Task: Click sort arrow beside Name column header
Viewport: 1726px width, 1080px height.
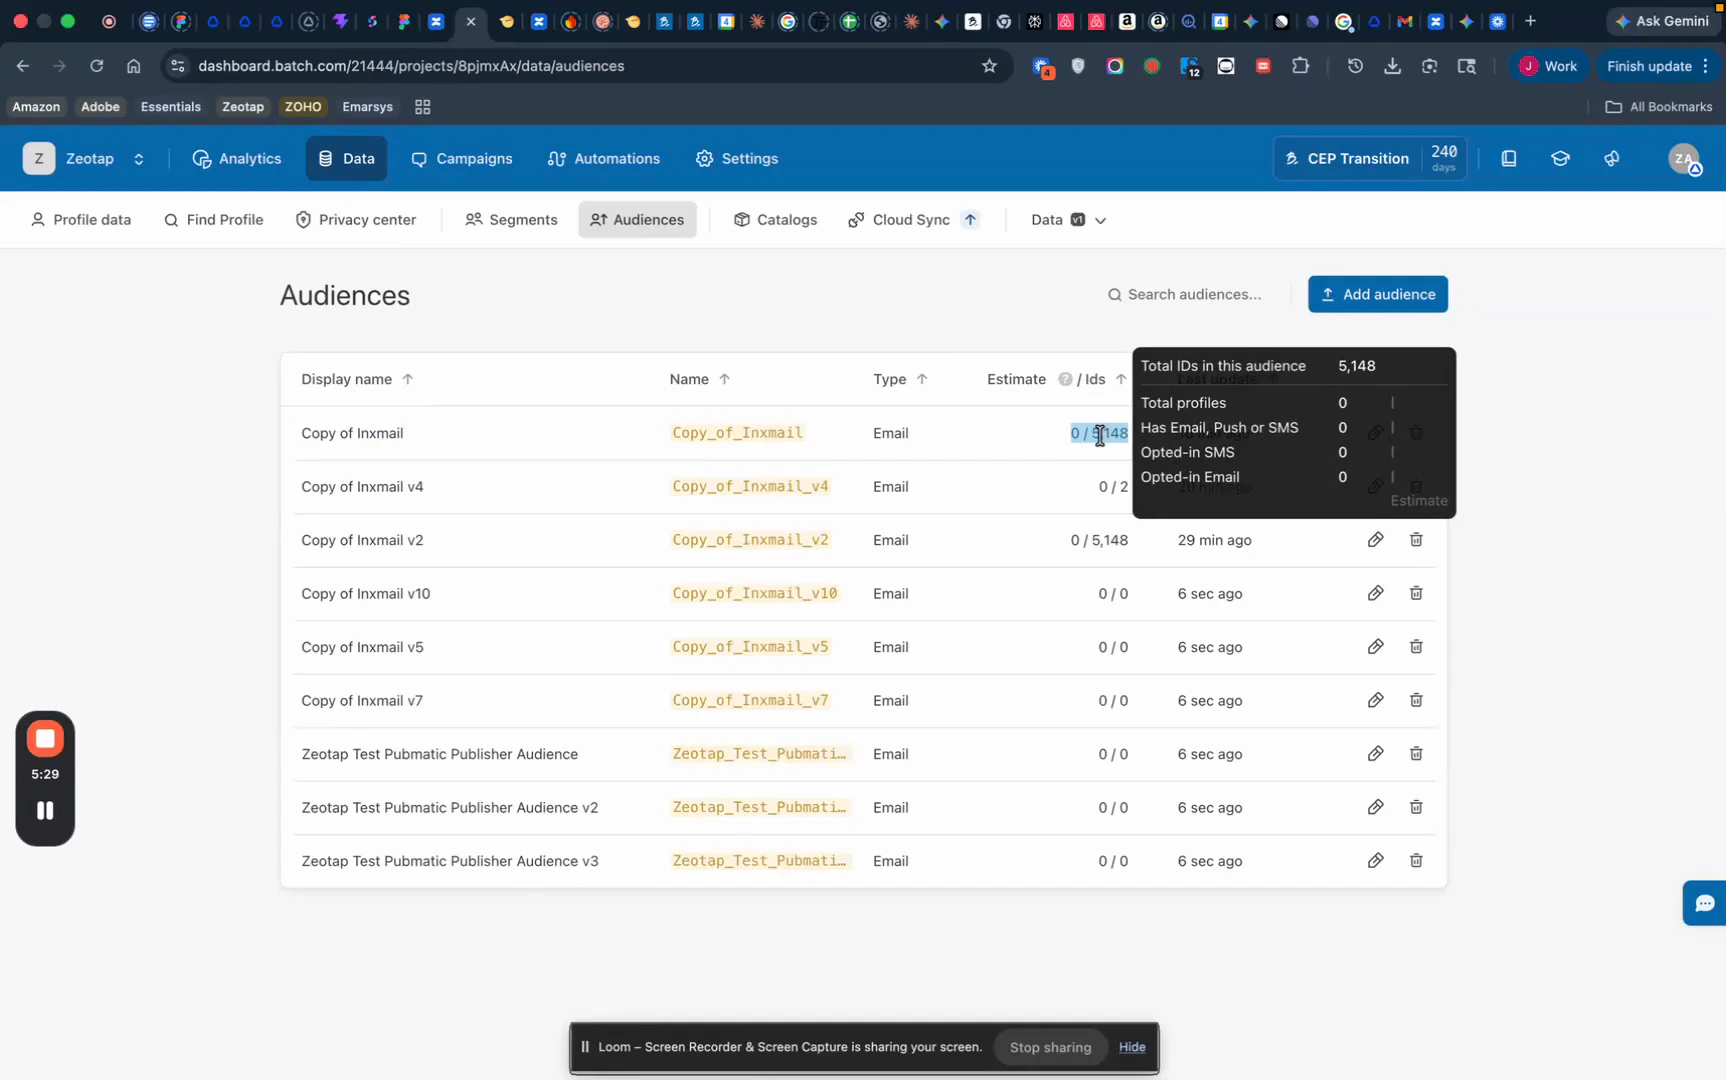Action: click(x=725, y=379)
